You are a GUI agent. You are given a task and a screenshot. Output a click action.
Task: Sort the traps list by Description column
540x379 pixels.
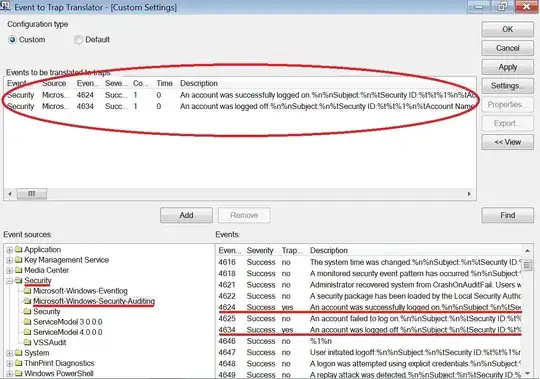tap(327, 84)
